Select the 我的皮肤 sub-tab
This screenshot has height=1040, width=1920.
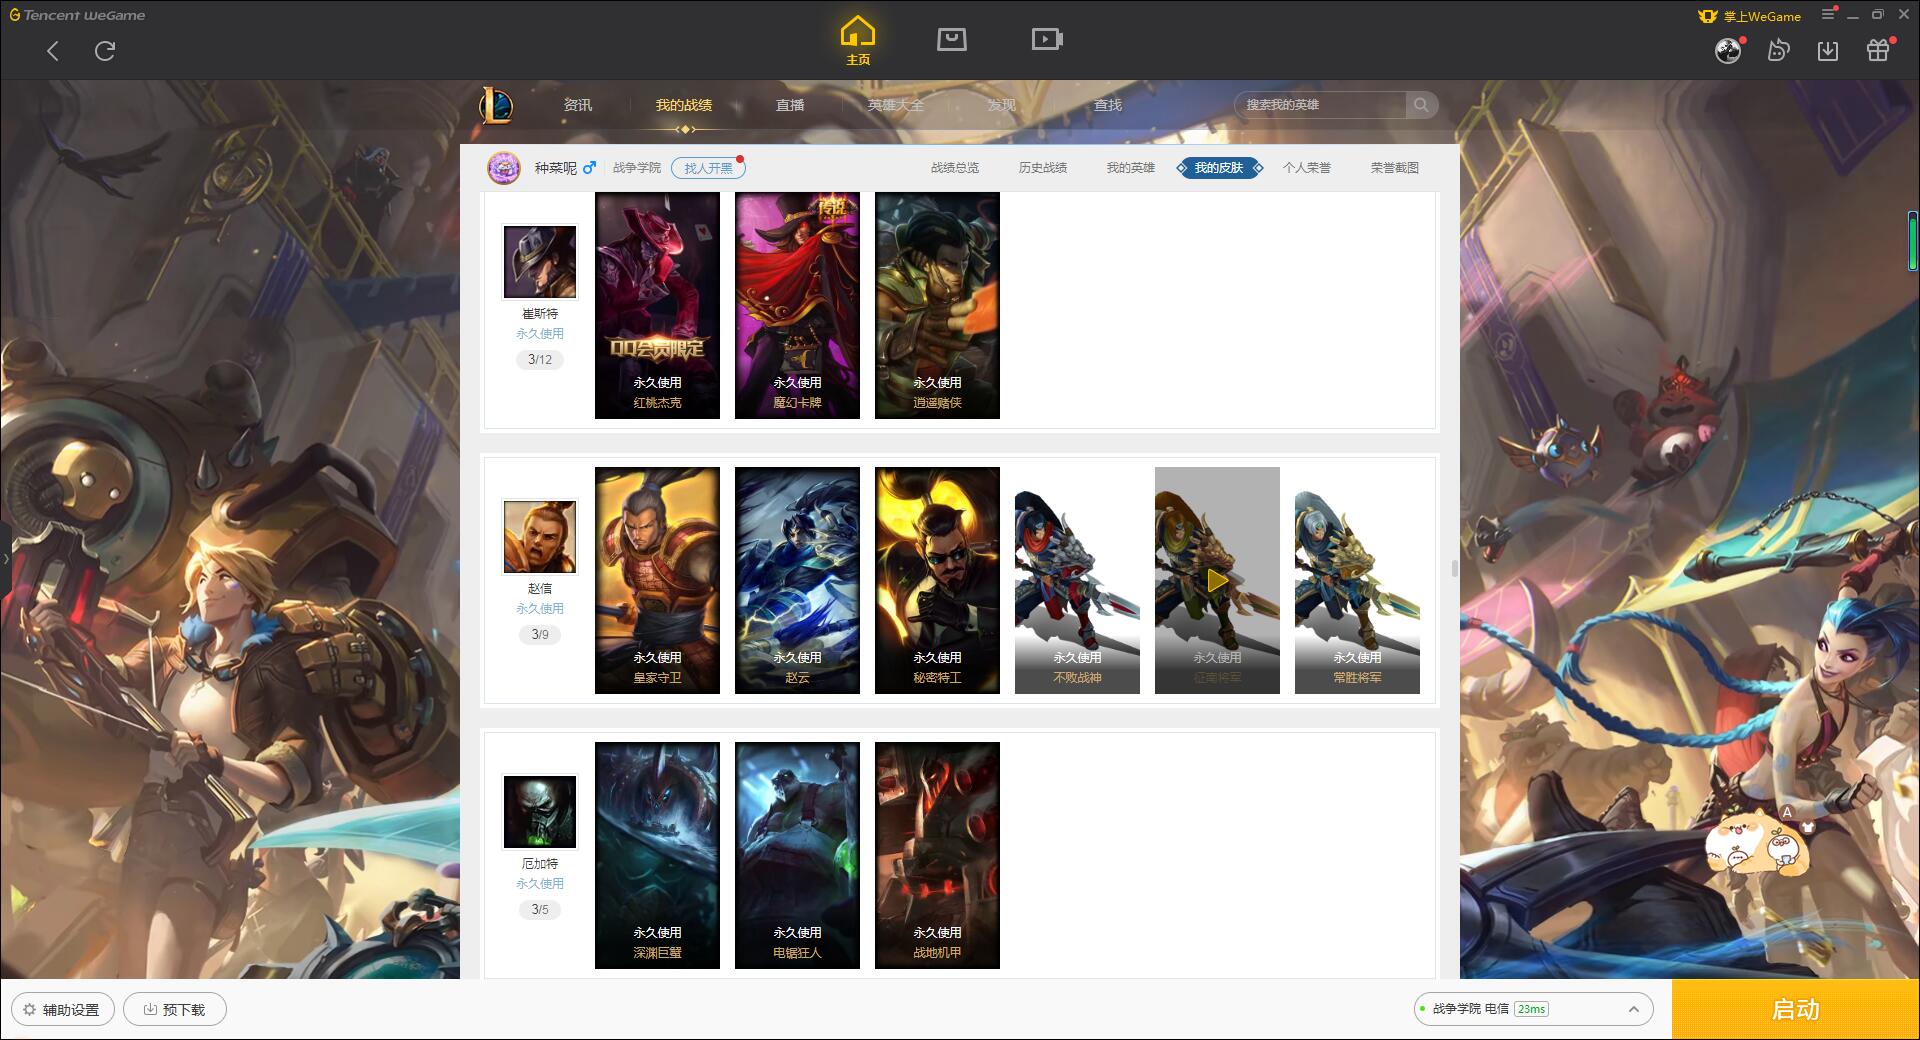pos(1219,168)
